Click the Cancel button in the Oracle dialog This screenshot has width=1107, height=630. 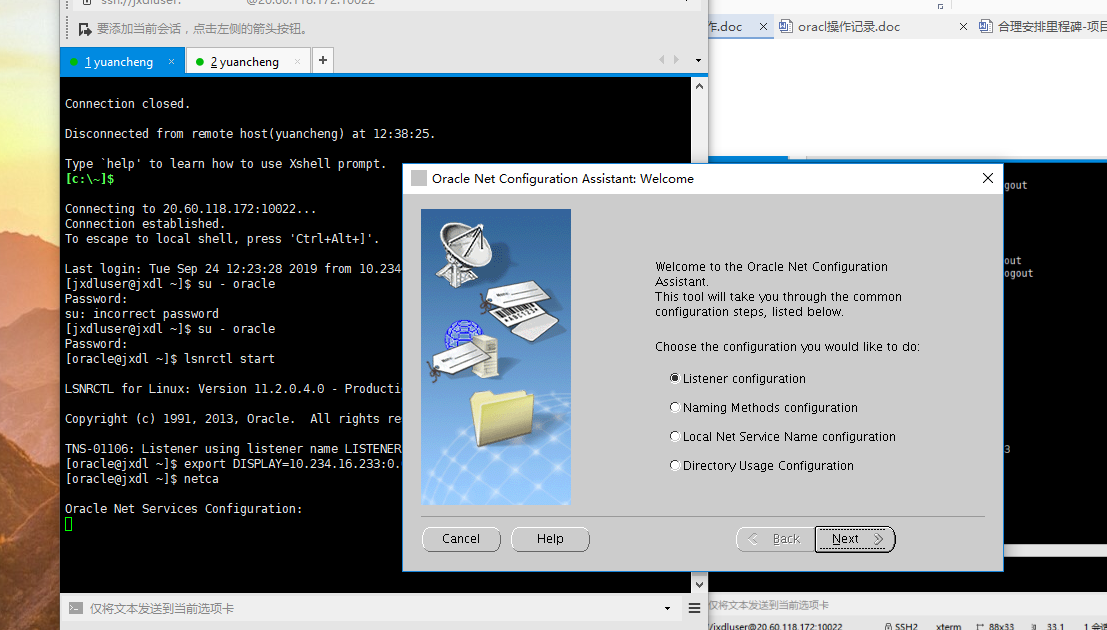click(x=461, y=539)
